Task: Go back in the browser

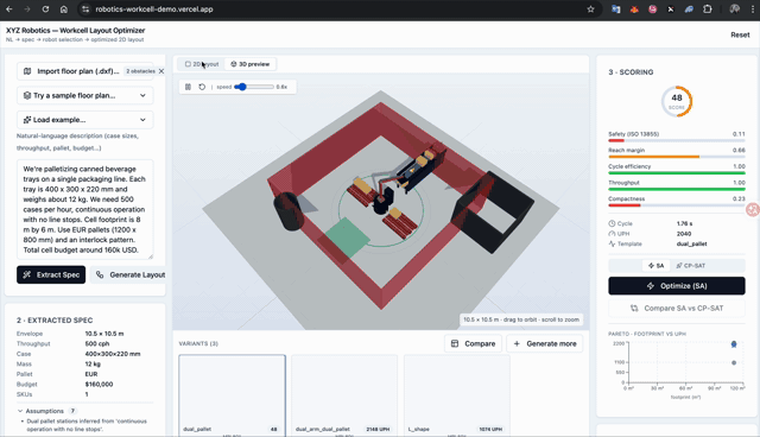Action: point(9,9)
